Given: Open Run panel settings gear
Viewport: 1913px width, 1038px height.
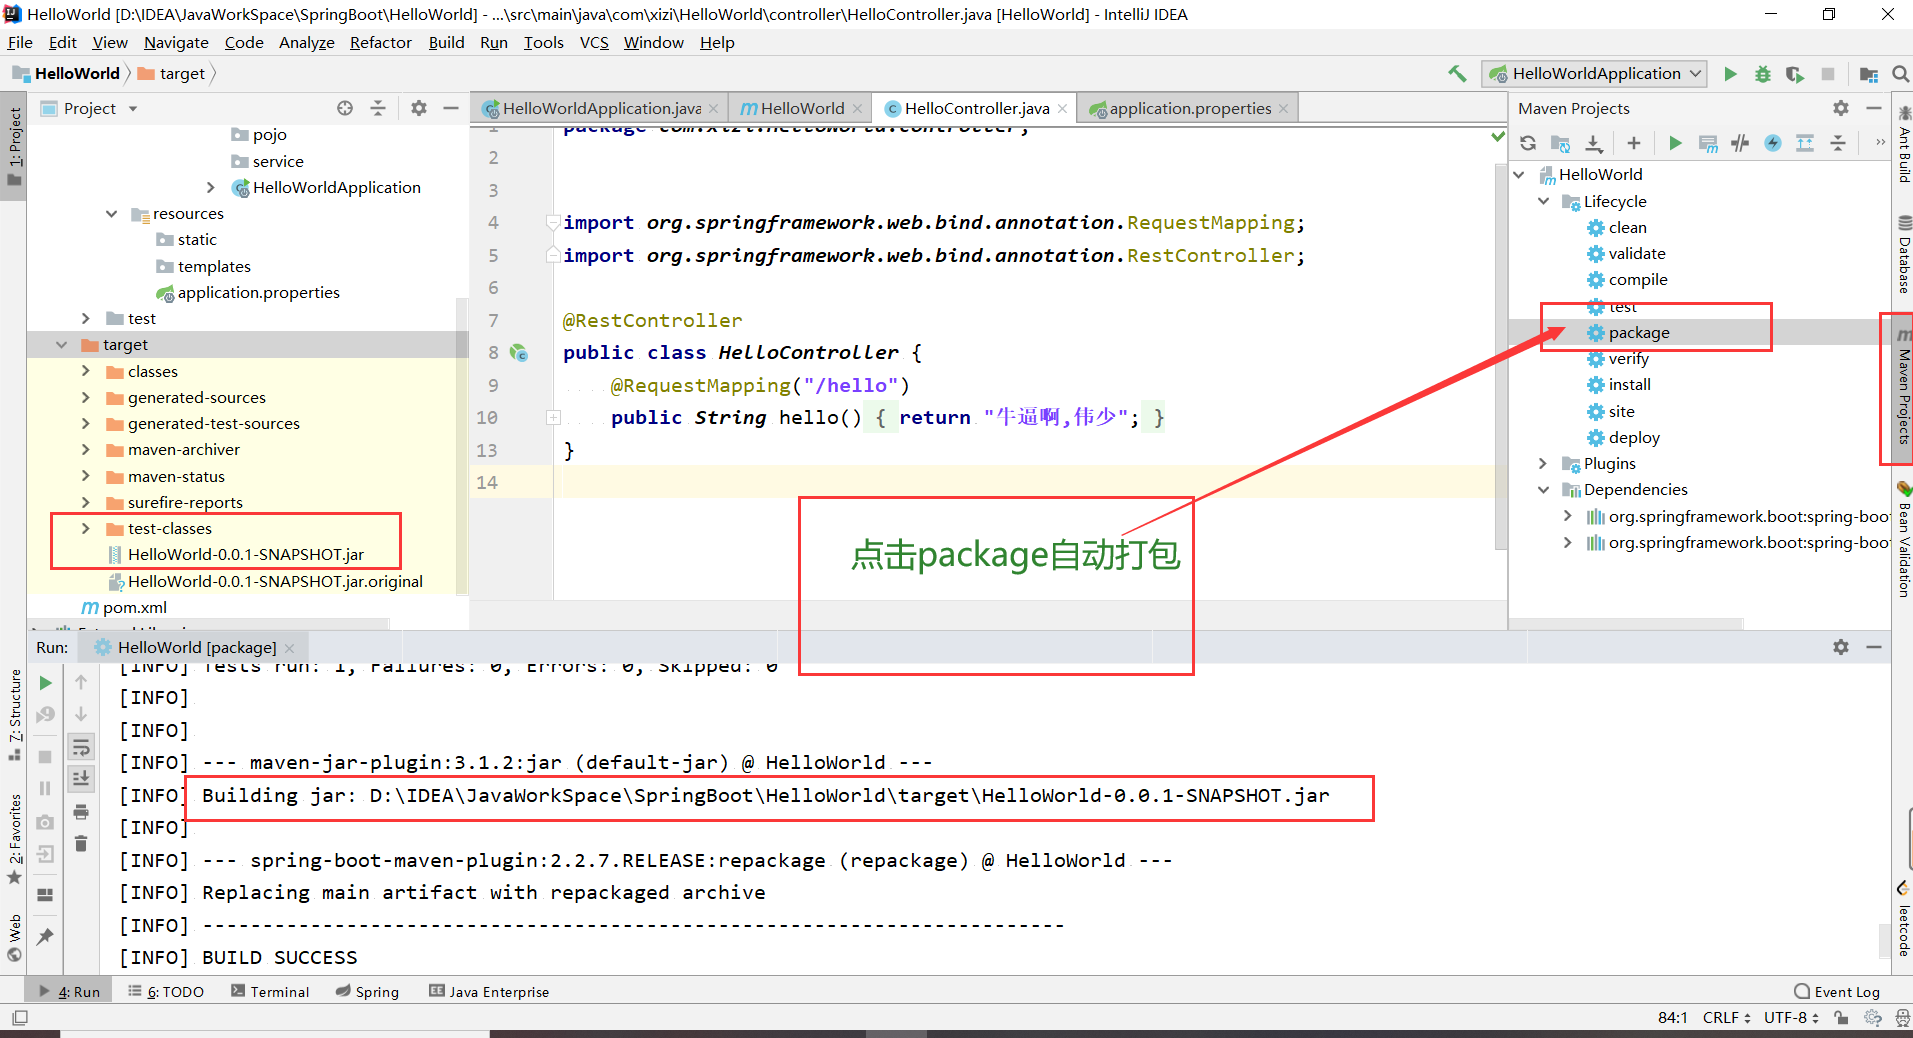Looking at the screenshot, I should pos(1841,647).
